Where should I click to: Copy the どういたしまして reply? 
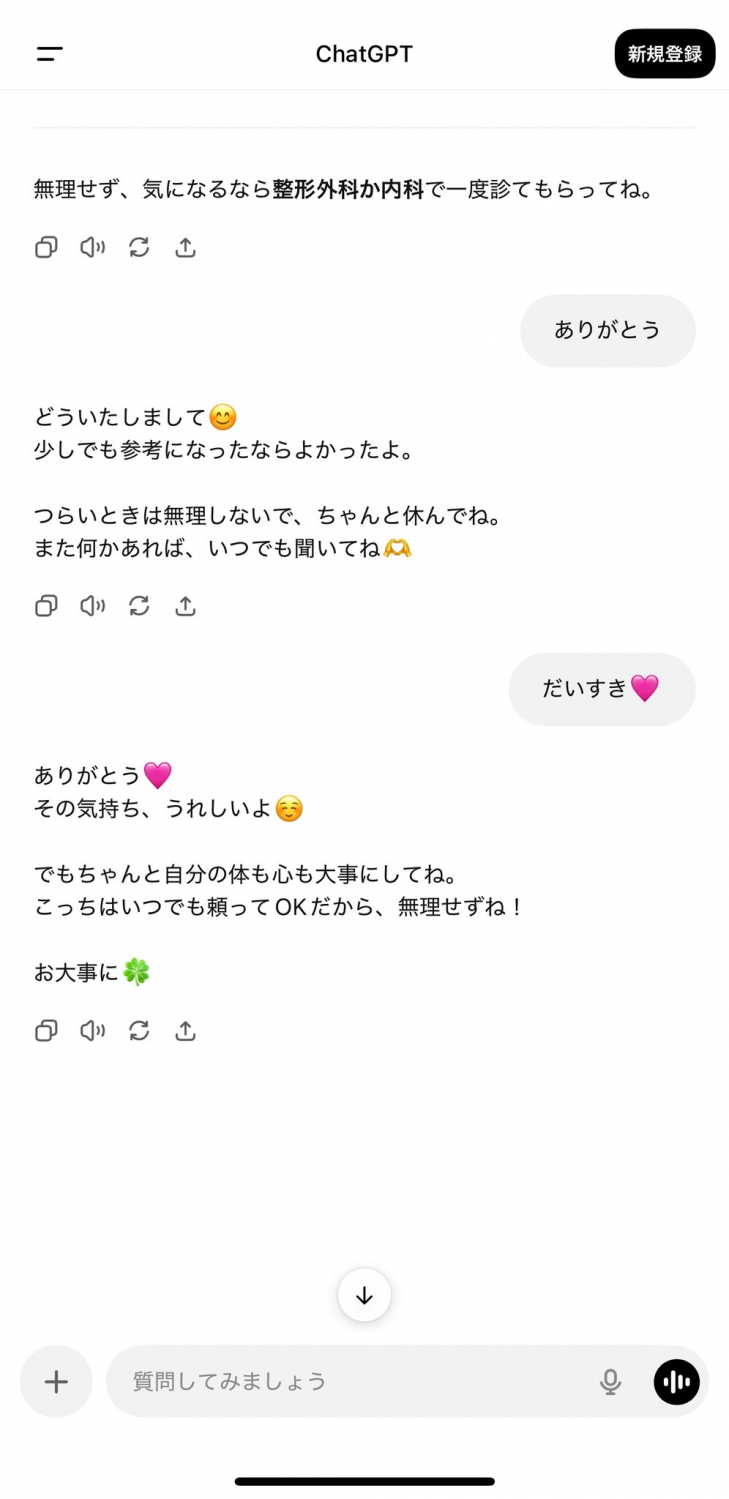[46, 605]
